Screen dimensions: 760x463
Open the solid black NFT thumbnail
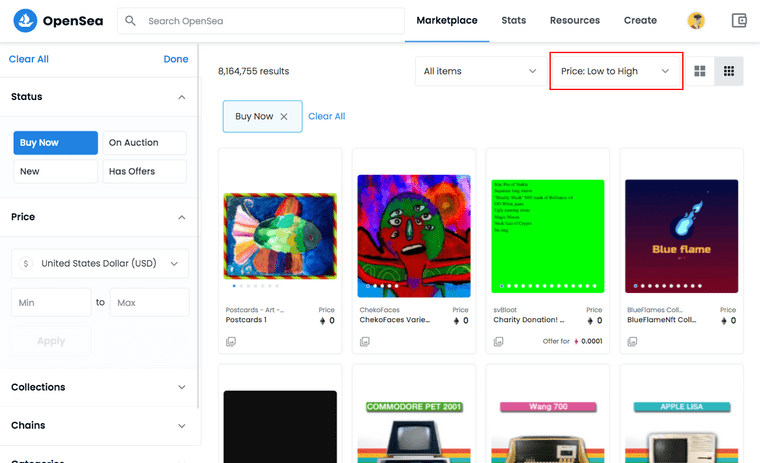click(x=280, y=427)
